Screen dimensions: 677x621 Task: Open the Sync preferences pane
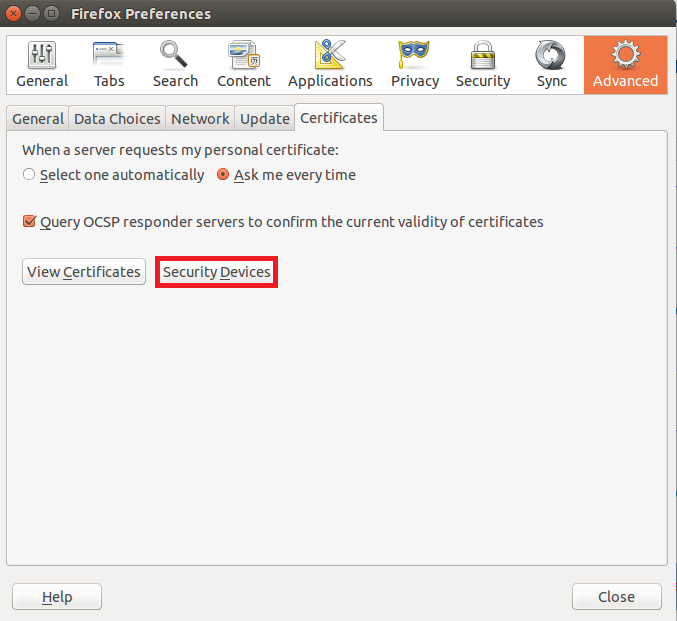[551, 65]
